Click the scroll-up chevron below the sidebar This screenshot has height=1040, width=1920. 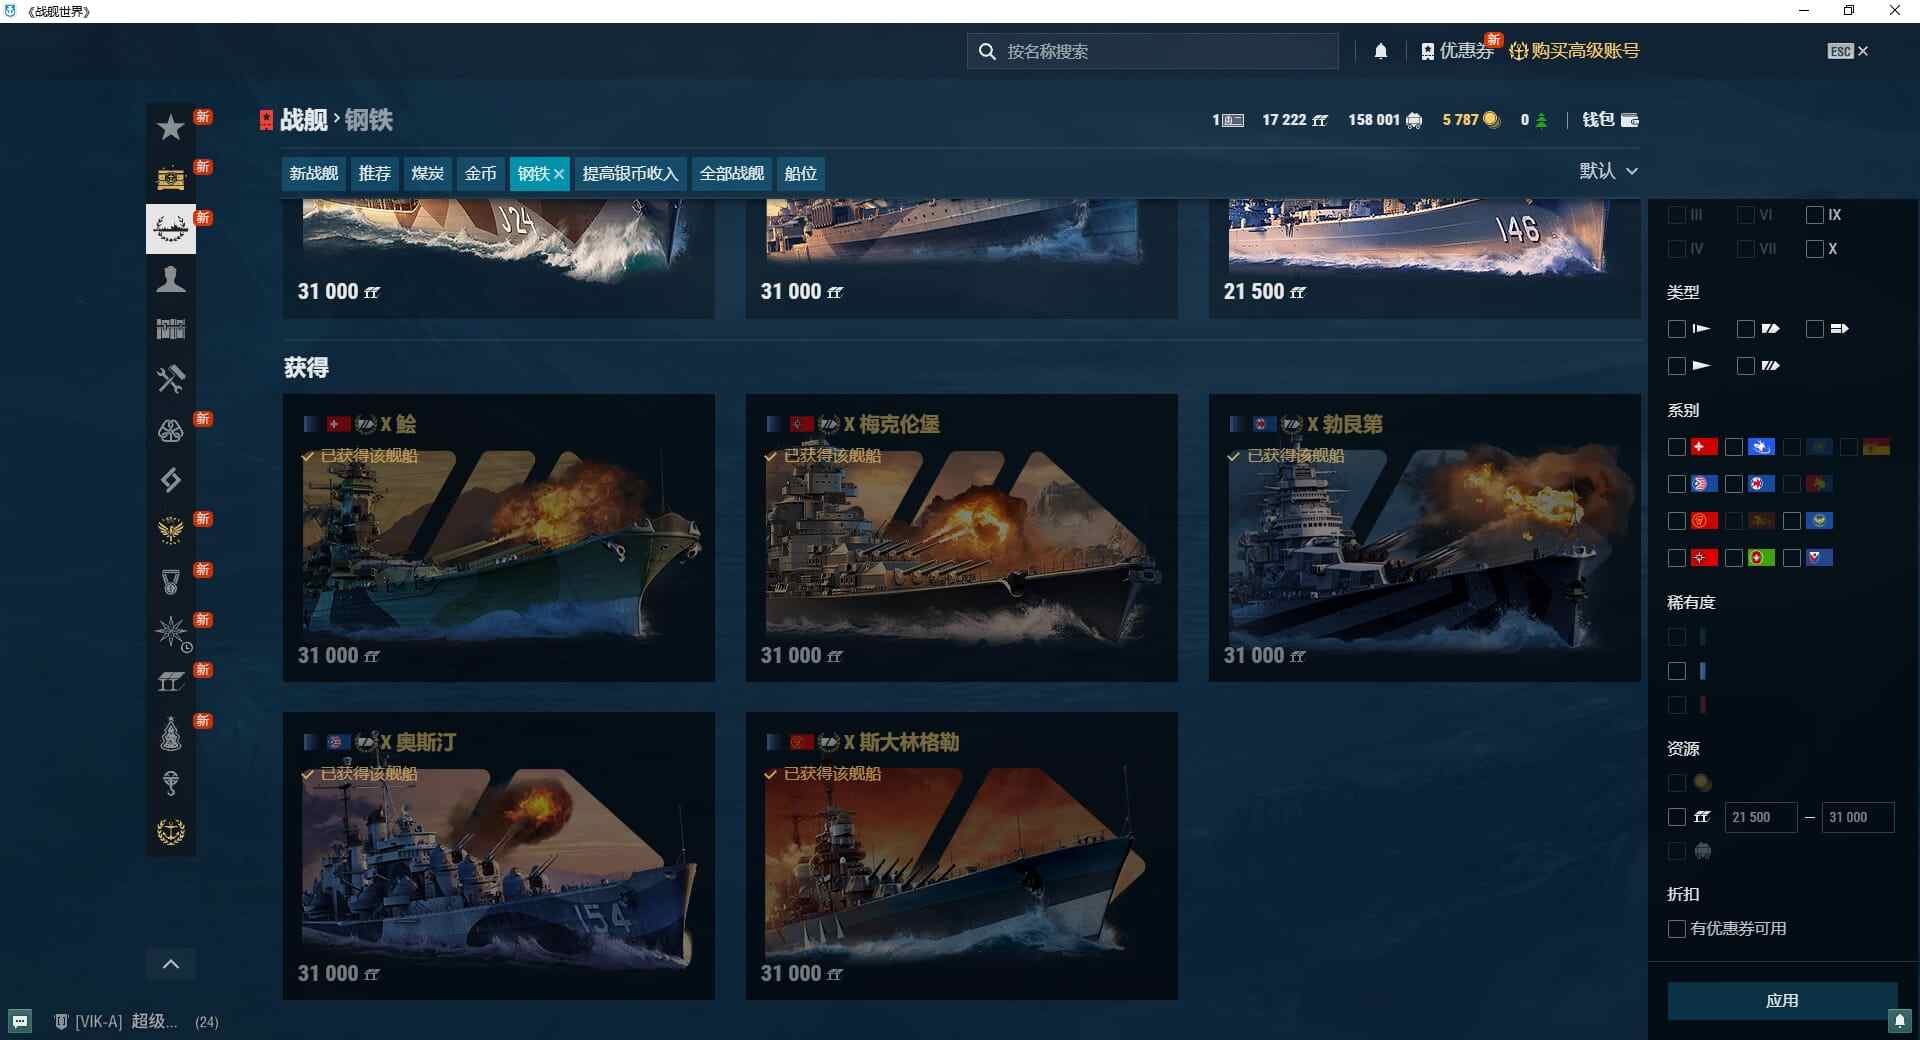[171, 964]
